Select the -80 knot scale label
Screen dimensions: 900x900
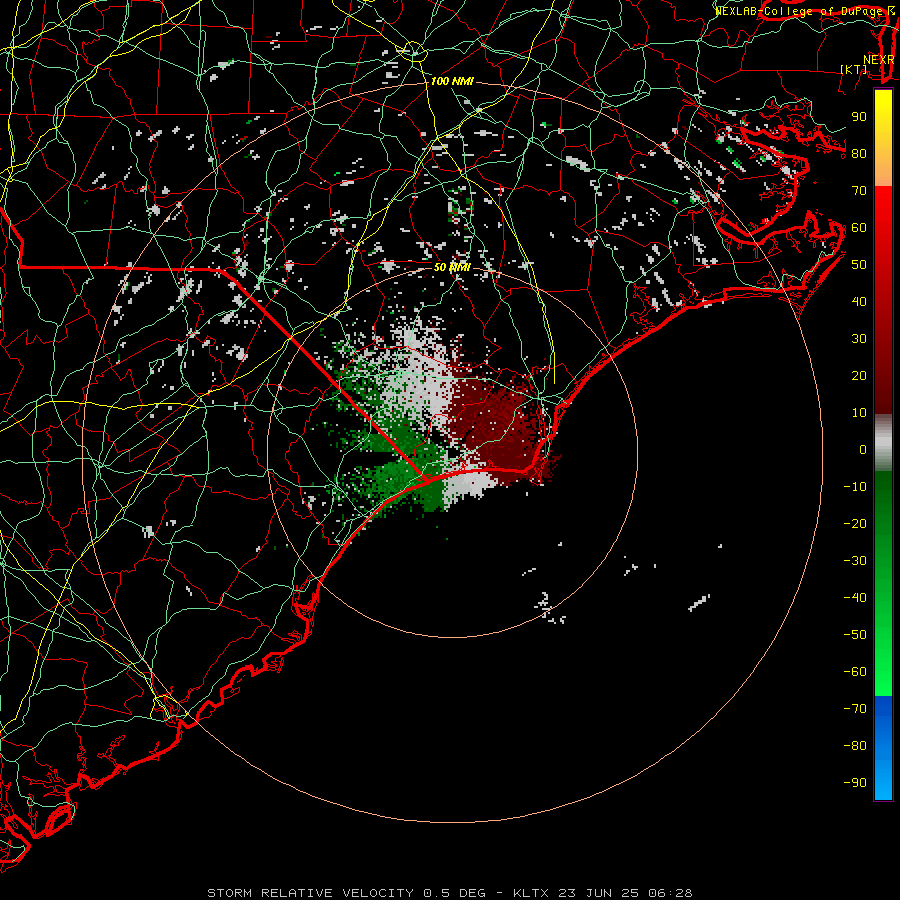(x=855, y=746)
